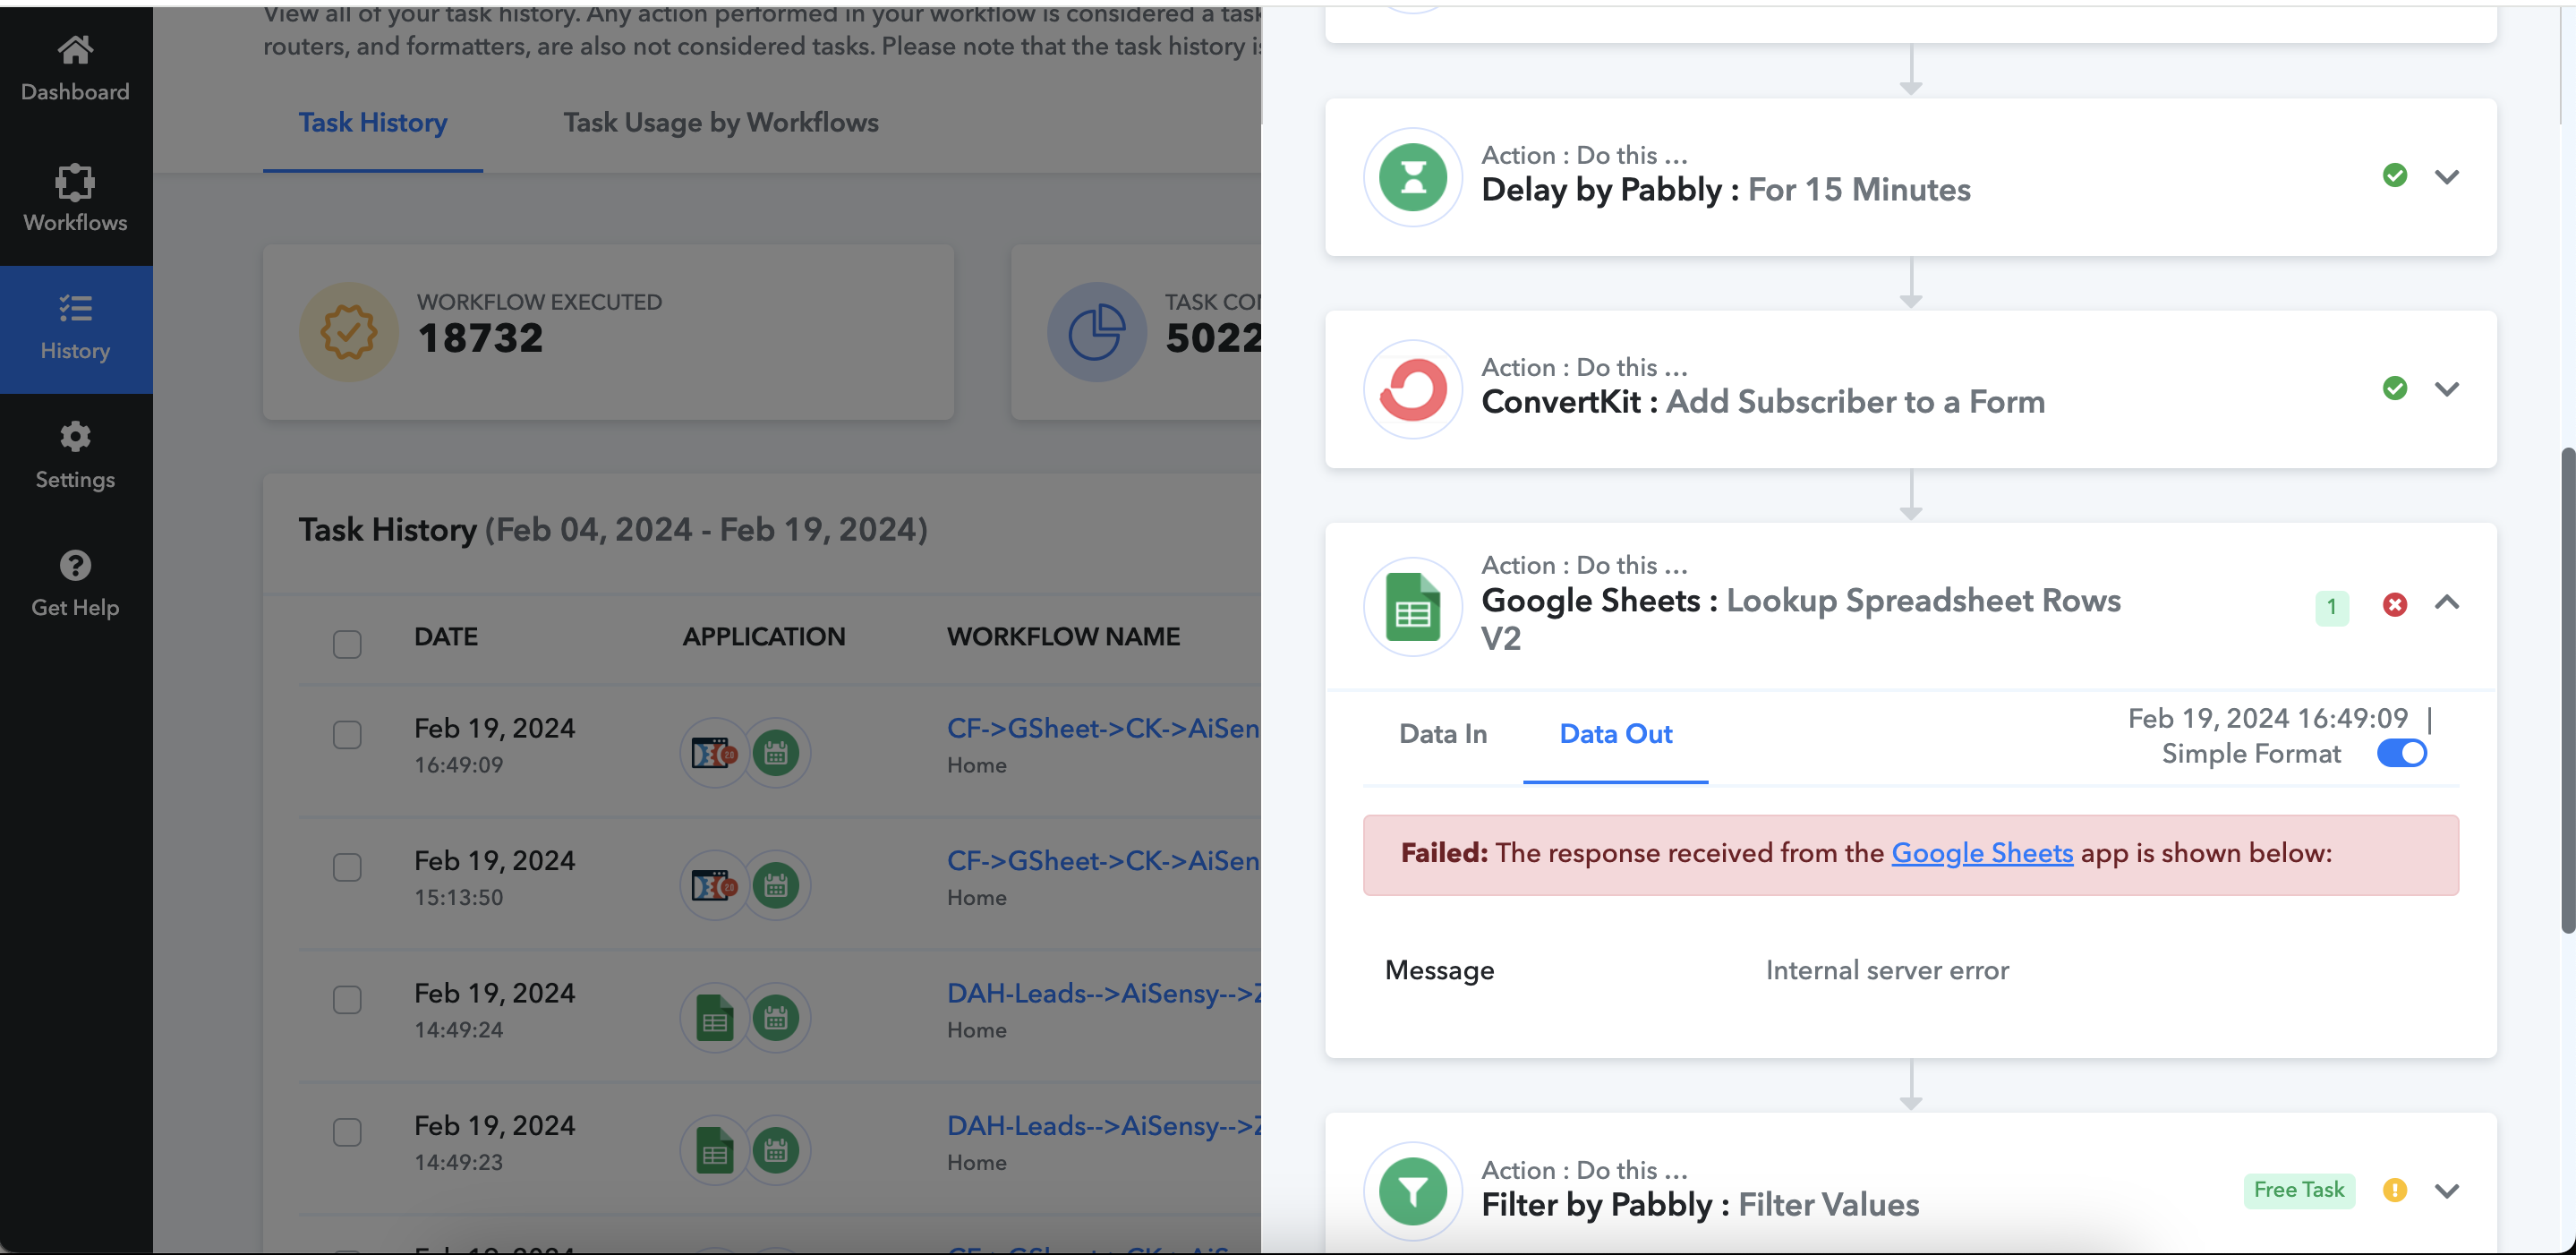This screenshot has height=1255, width=2576.
Task: Click the timestamp Feb 19, 2024 16:49:09 in panel
Action: click(2267, 718)
